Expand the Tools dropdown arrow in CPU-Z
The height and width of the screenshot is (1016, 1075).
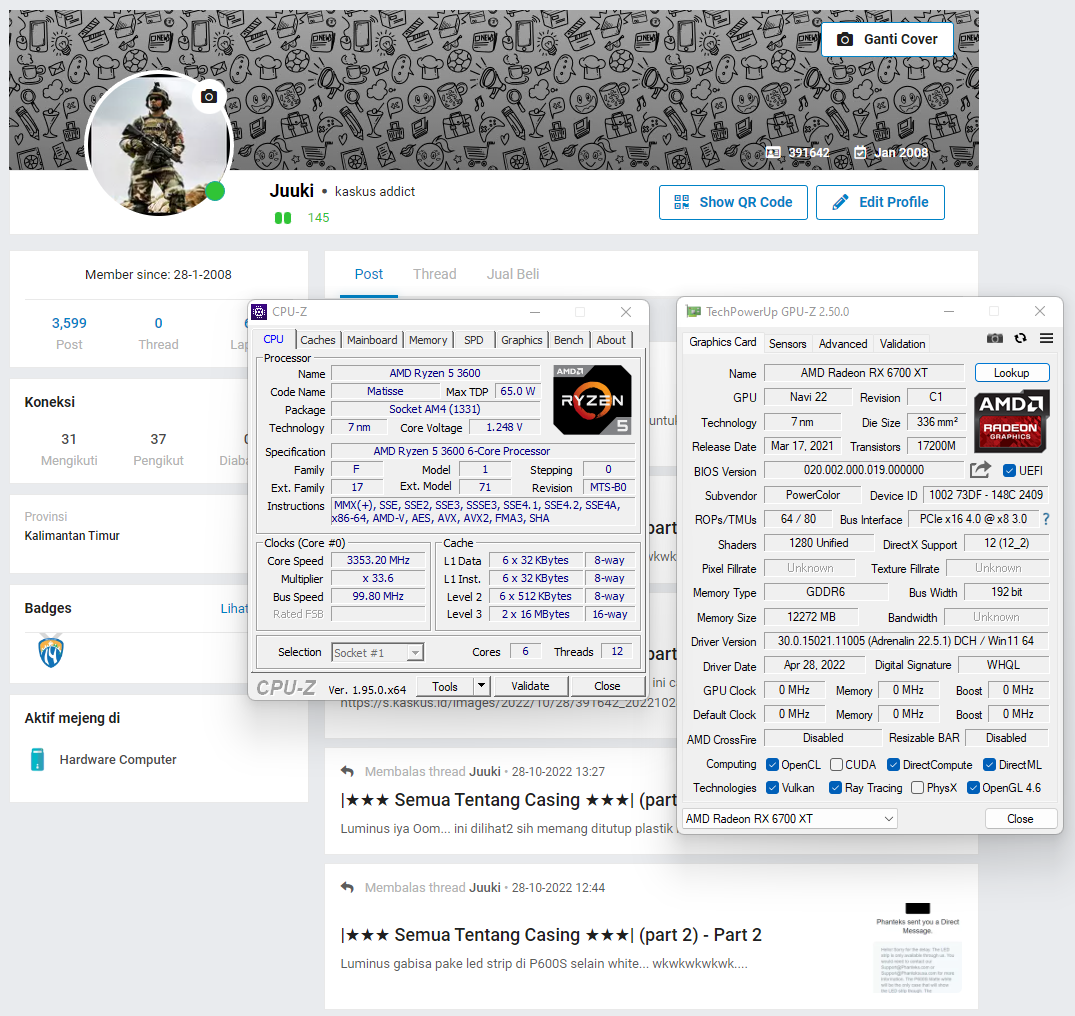tap(481, 686)
